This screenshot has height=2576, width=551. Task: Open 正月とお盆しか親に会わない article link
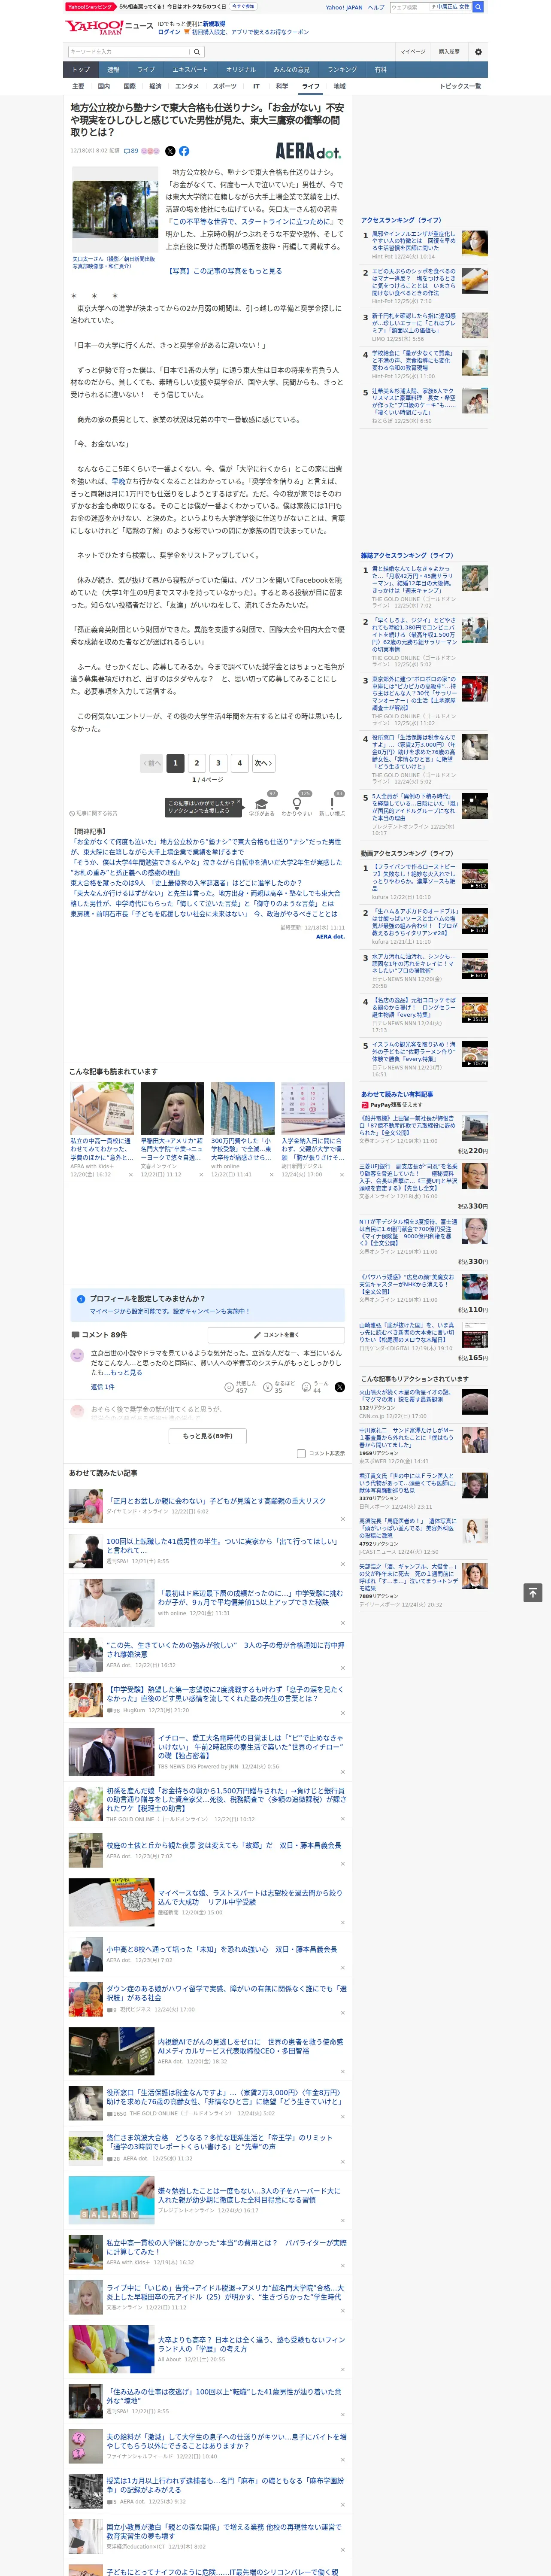pos(216,1501)
